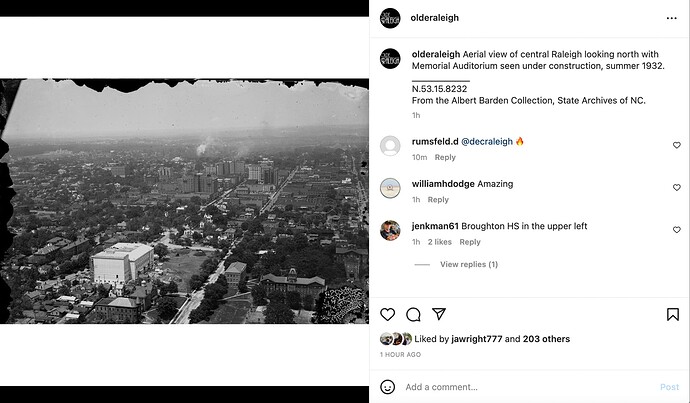Expand 'View replies (1)' under jenkman61

tap(469, 264)
